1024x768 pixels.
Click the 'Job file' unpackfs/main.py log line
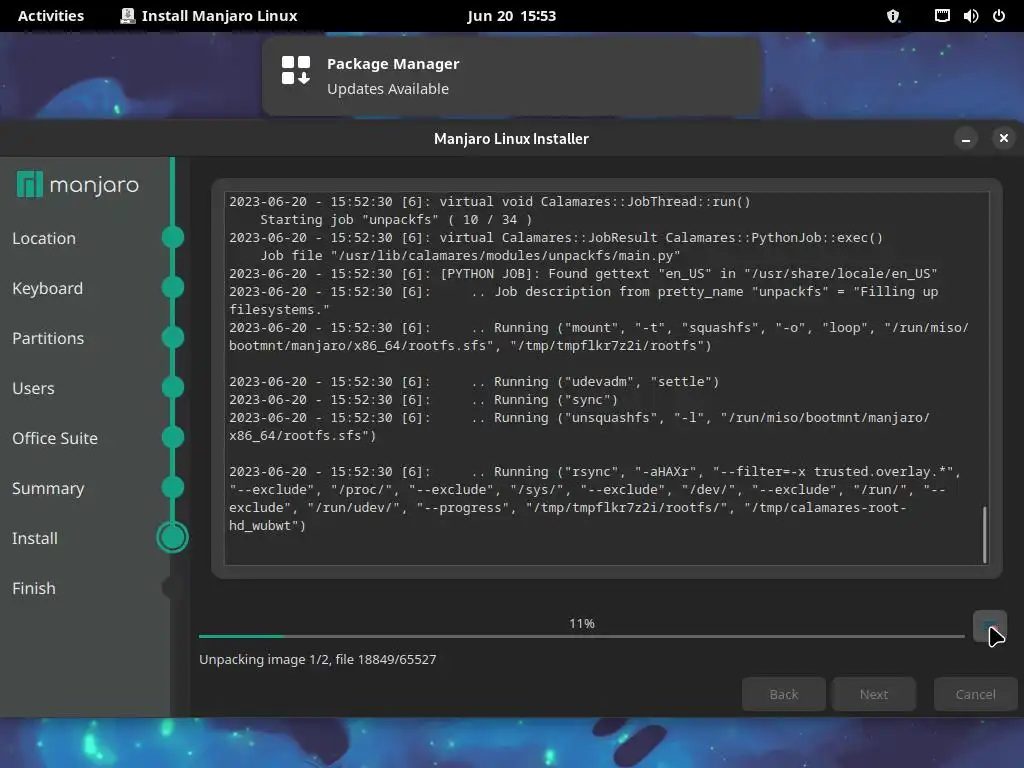(x=470, y=255)
